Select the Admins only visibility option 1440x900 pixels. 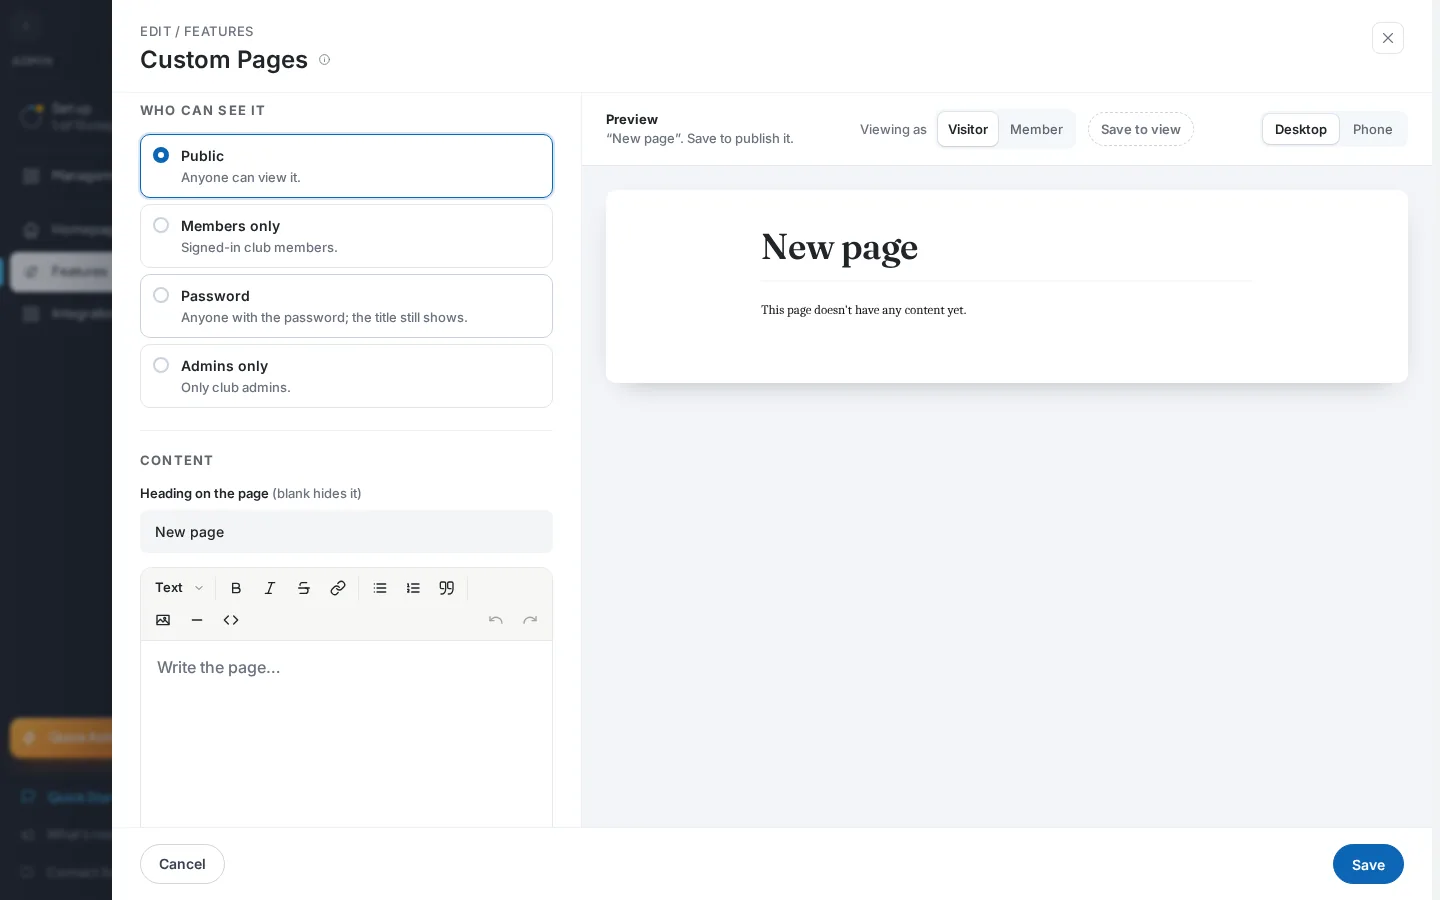tap(346, 376)
